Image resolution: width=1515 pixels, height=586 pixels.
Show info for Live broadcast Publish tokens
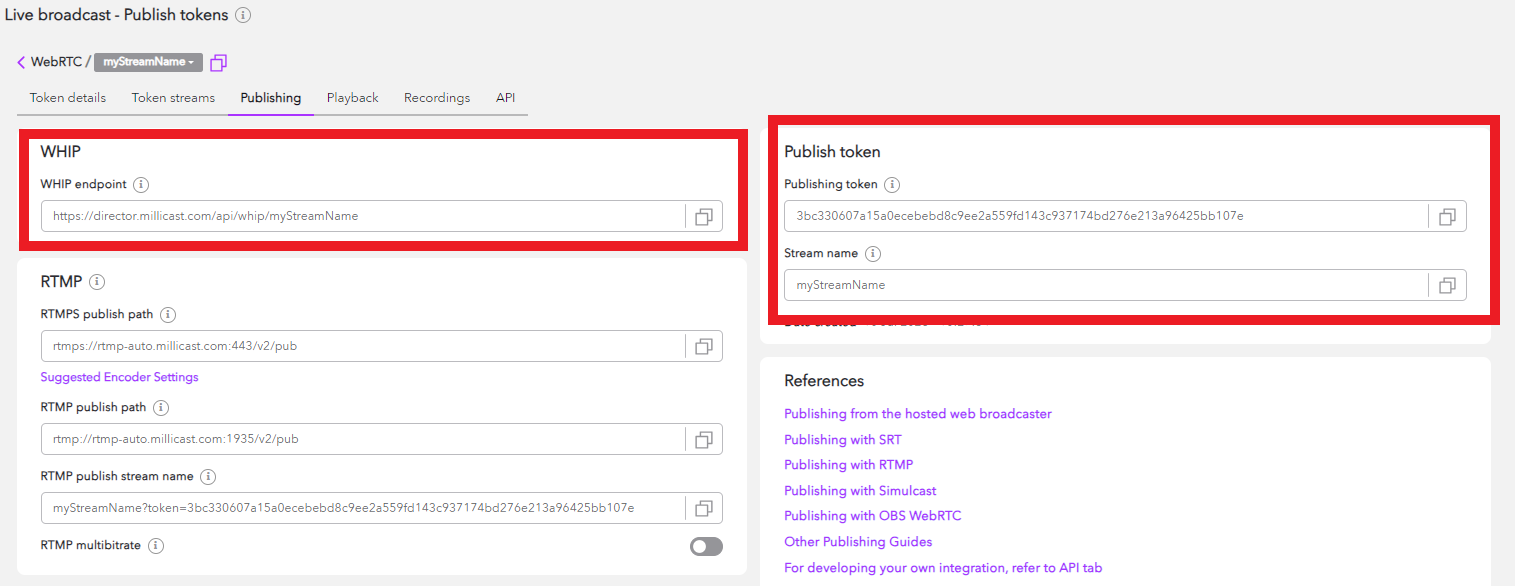point(243,15)
